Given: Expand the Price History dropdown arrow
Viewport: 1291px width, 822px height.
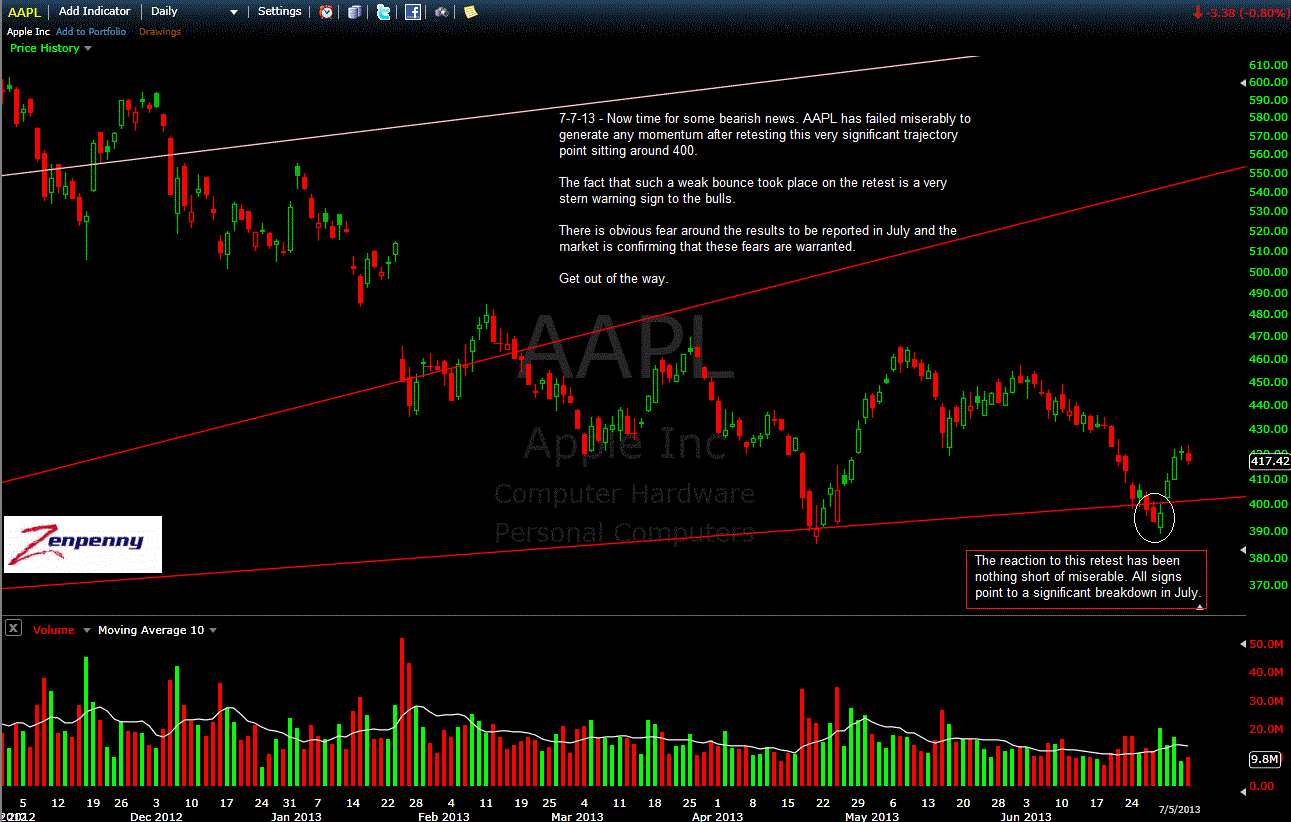Looking at the screenshot, I should (x=88, y=48).
